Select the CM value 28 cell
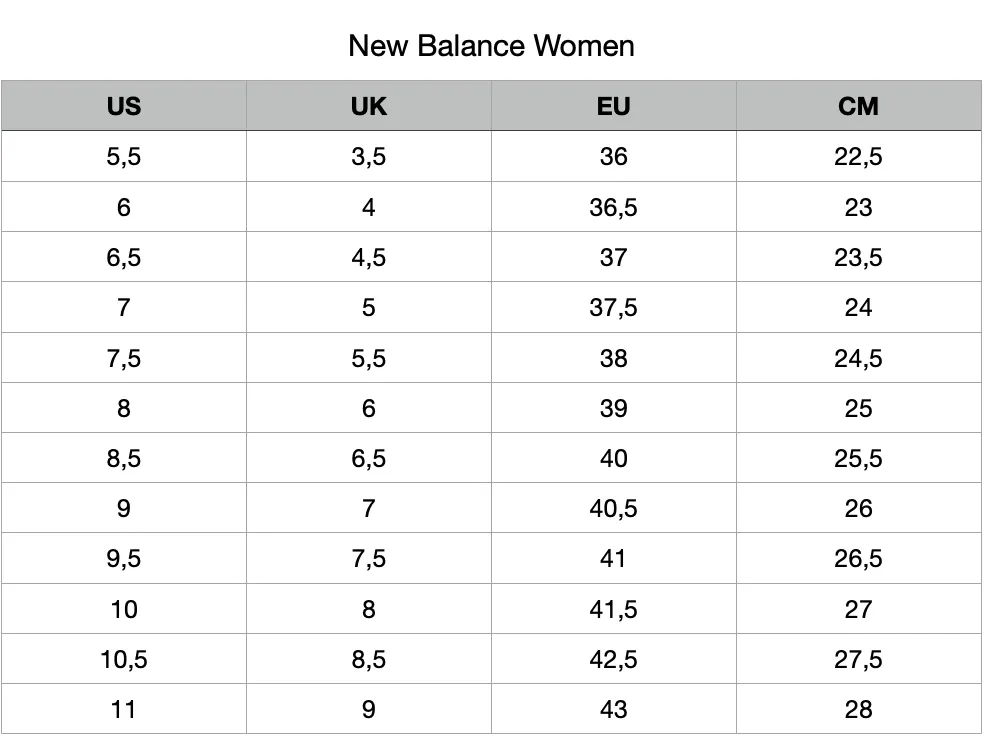The height and width of the screenshot is (736, 984). pyautogui.click(x=858, y=709)
